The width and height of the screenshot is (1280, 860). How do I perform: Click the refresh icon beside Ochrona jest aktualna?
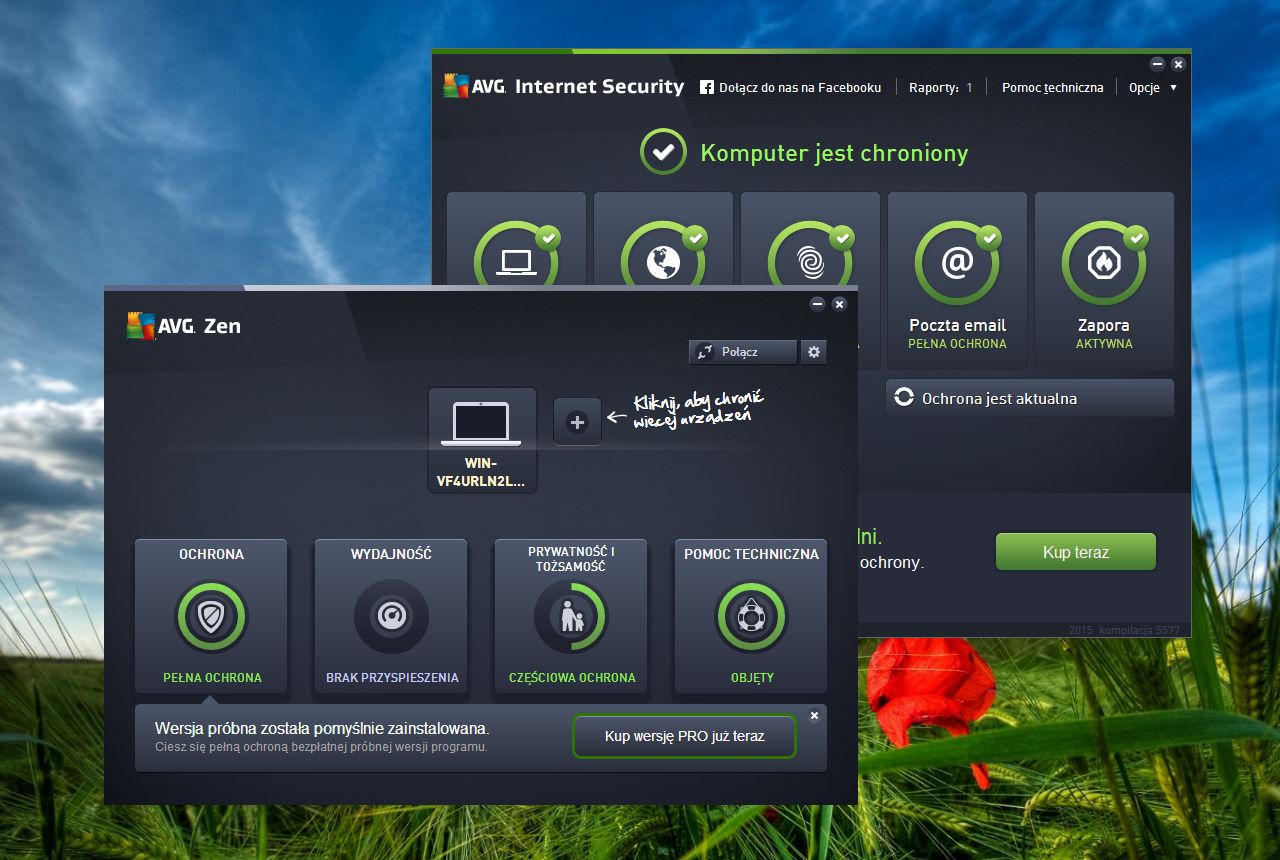[904, 397]
